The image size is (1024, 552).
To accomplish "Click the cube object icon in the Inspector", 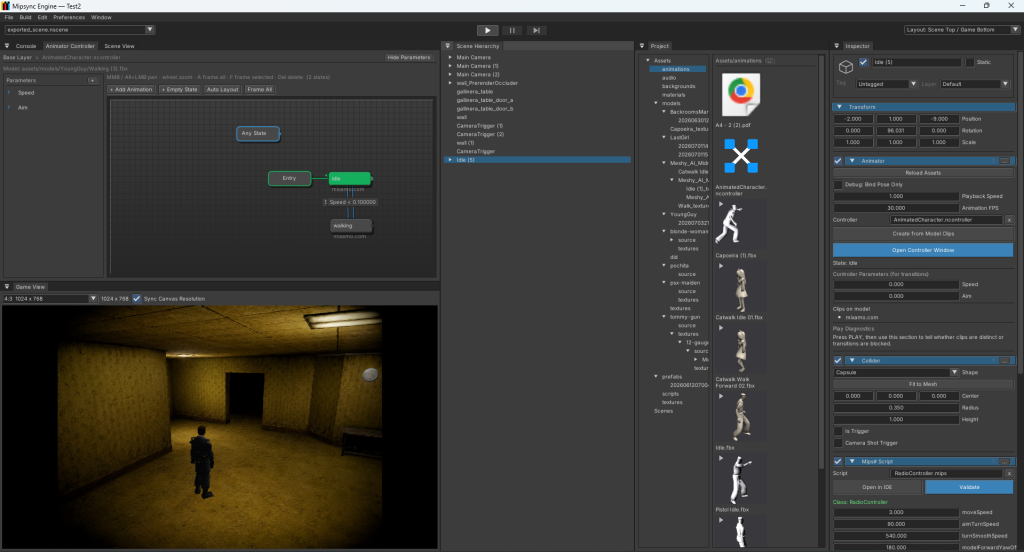I will [x=846, y=67].
